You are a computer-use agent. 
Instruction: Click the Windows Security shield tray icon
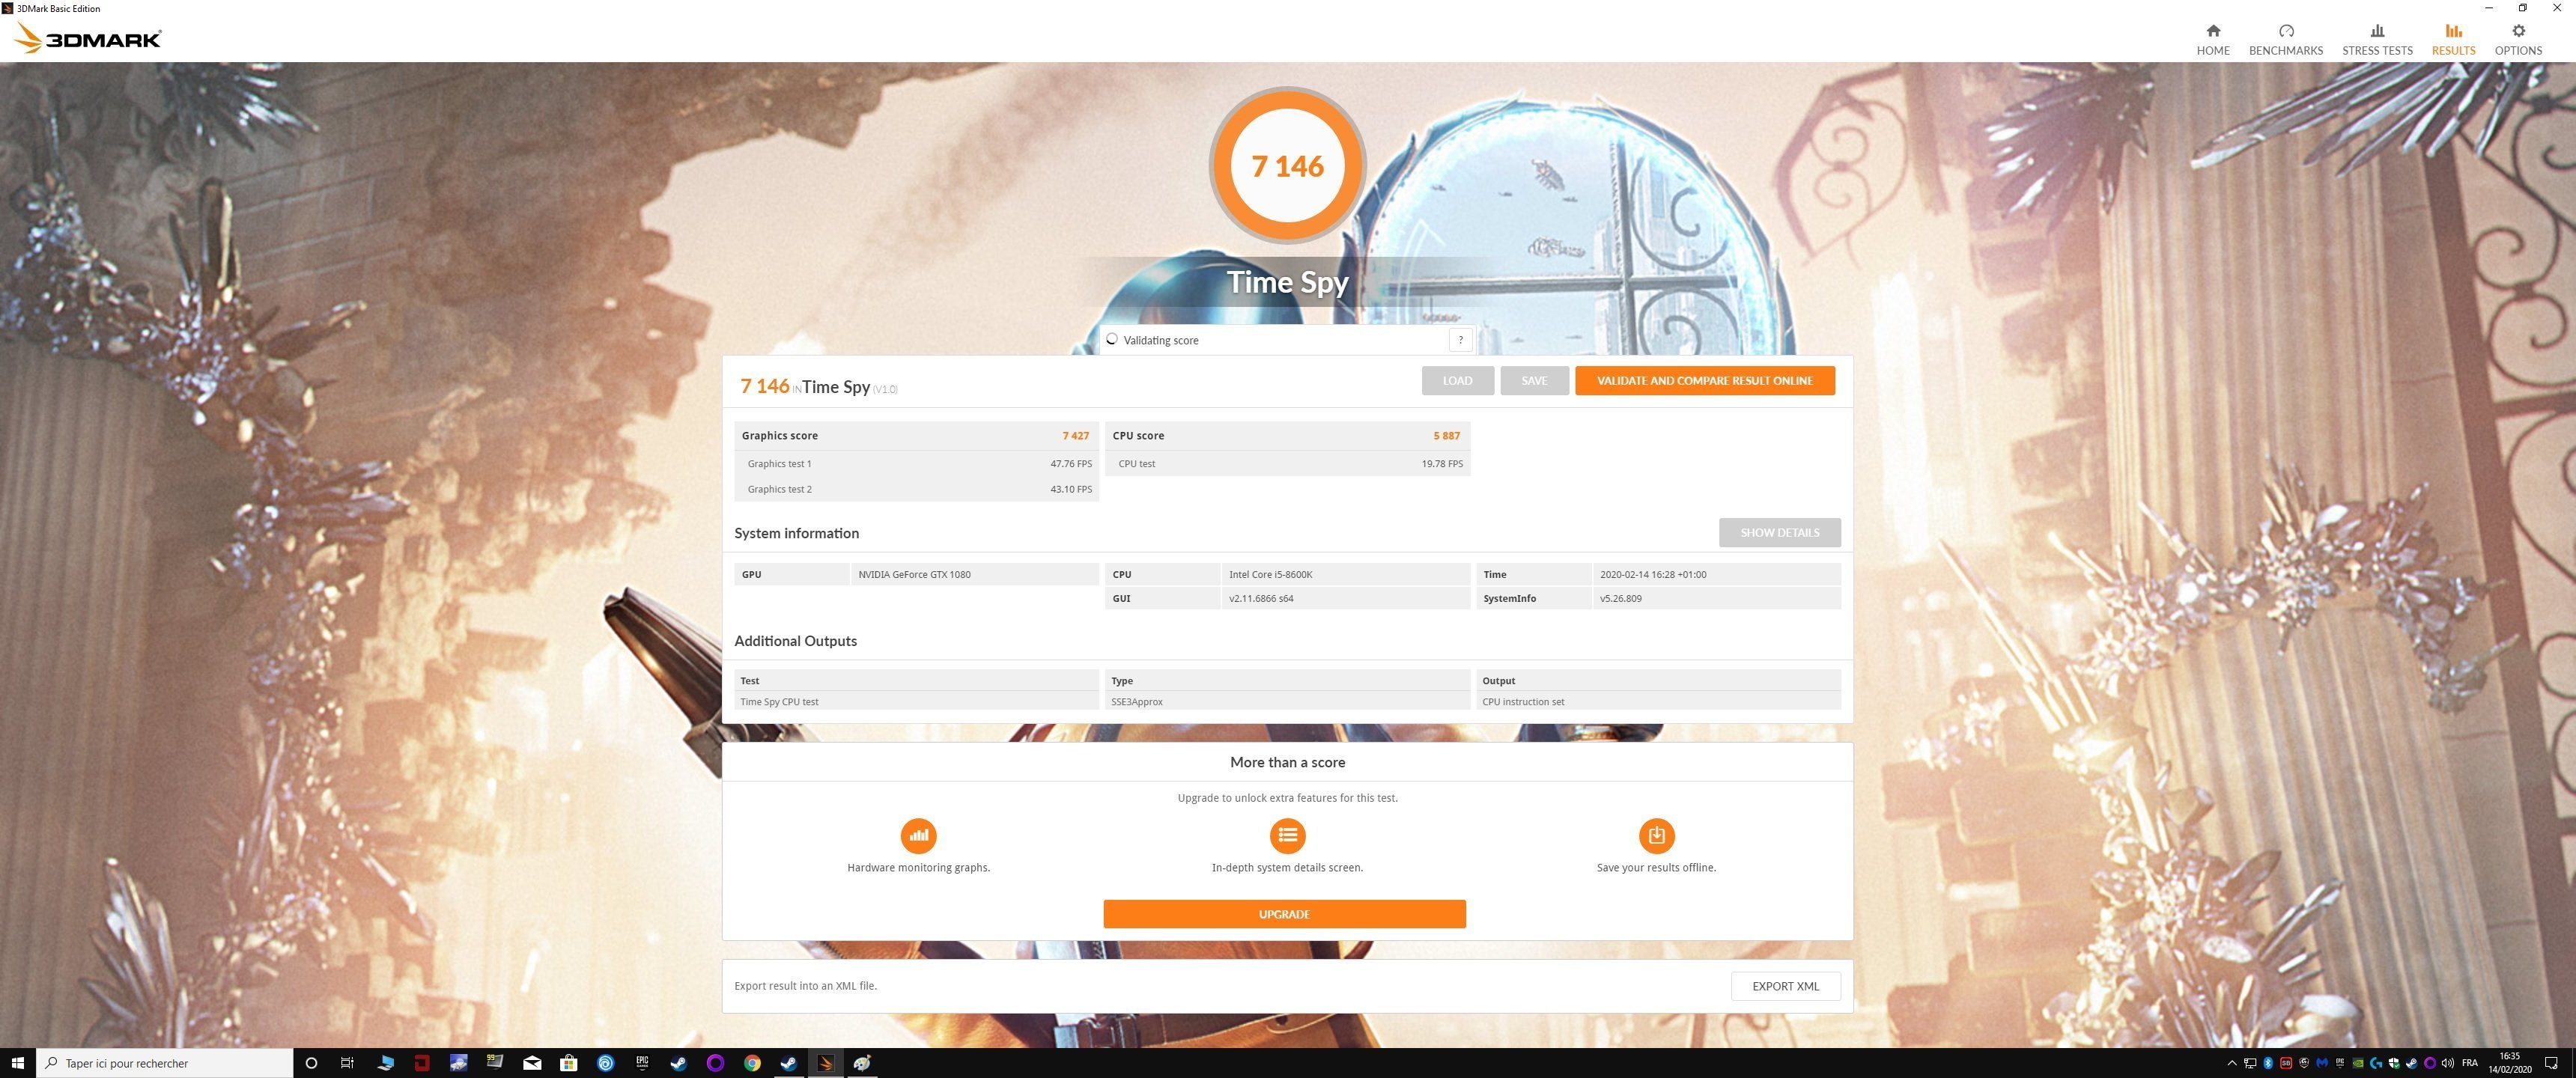2394,1063
